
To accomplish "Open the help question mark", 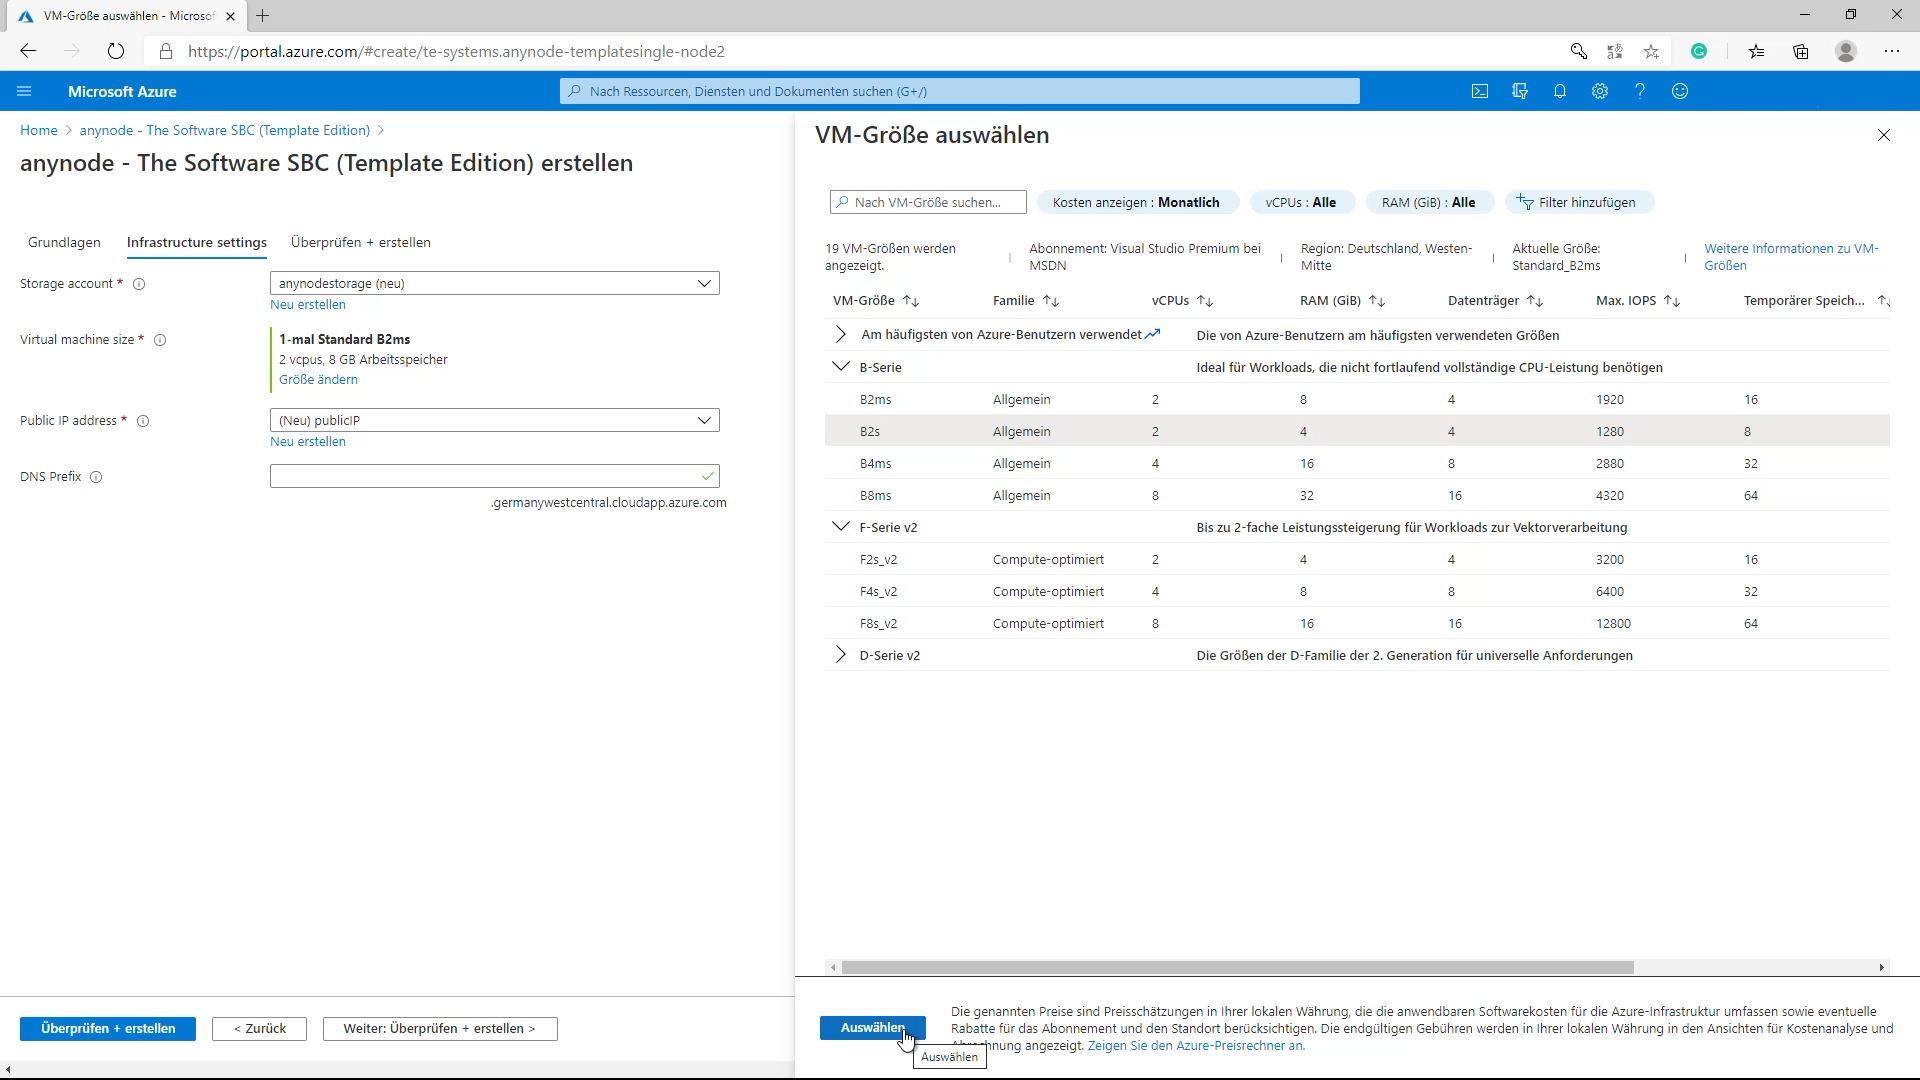I will pyautogui.click(x=1640, y=91).
